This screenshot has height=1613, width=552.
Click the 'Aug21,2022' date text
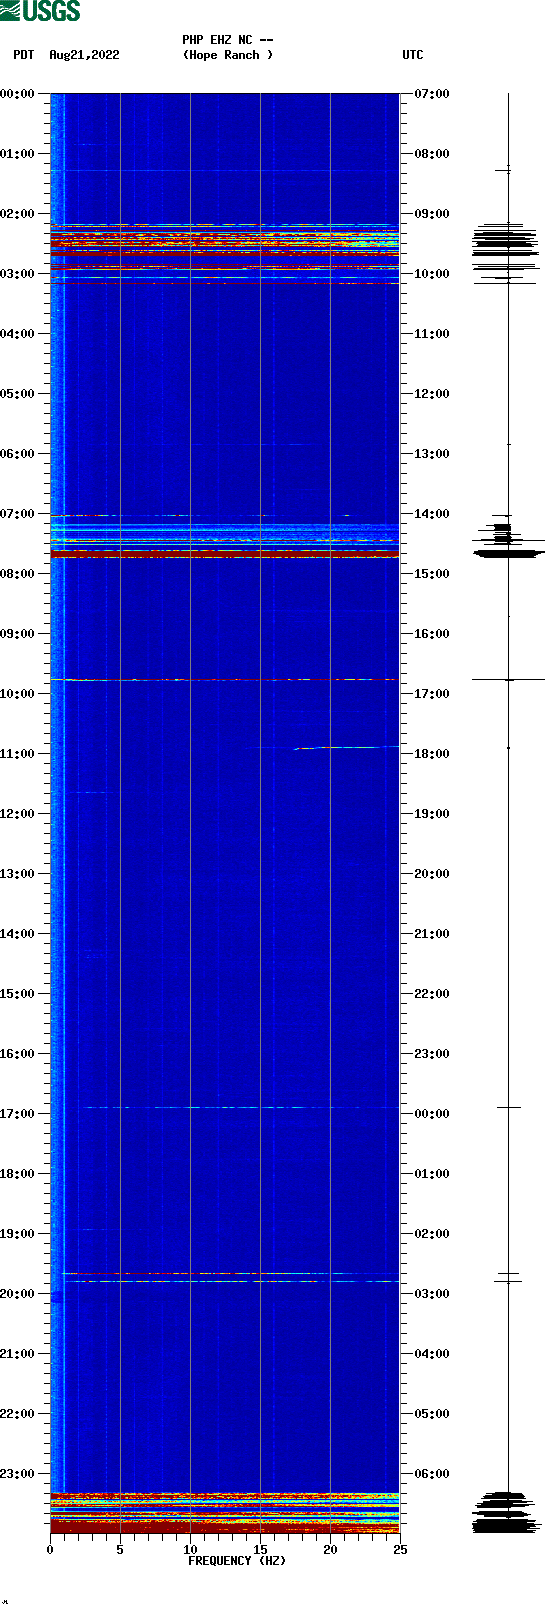tap(84, 55)
